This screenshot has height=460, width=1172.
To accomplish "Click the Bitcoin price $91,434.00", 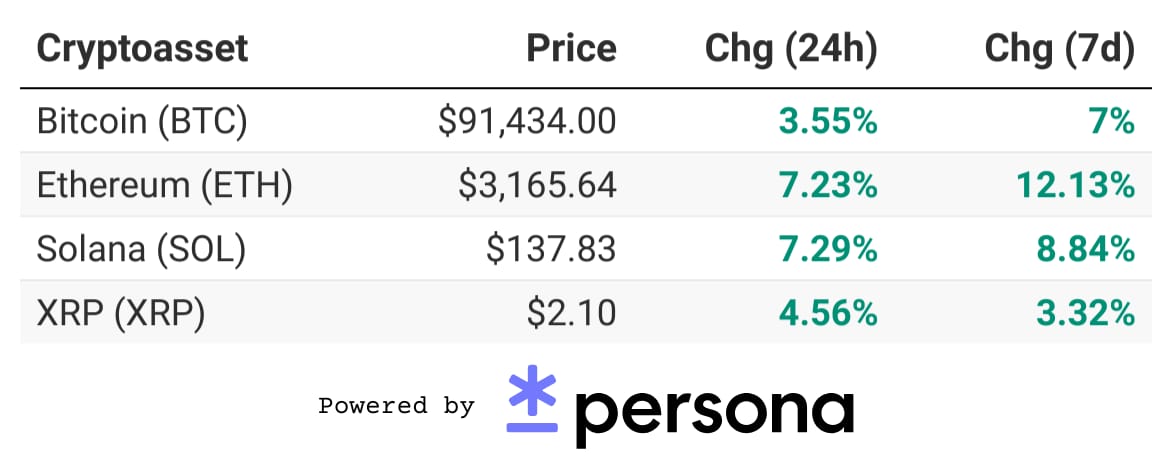I will (527, 121).
